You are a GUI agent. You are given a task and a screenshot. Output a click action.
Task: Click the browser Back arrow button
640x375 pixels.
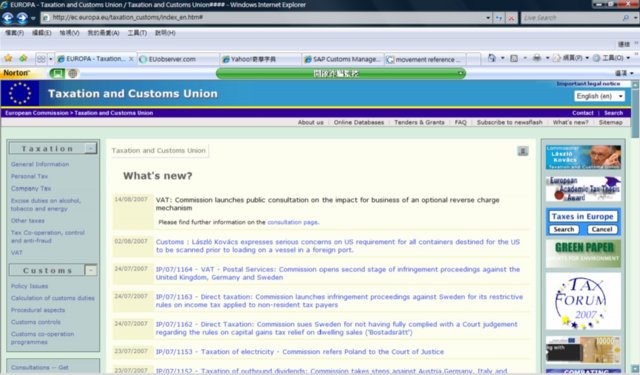(x=7, y=18)
